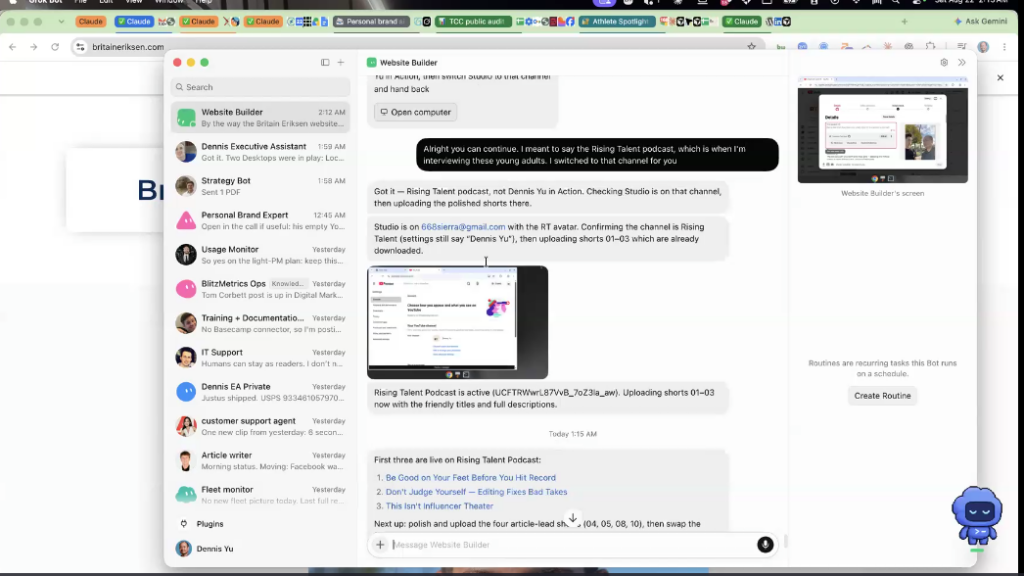Select the Article writer conversation

[261, 460]
